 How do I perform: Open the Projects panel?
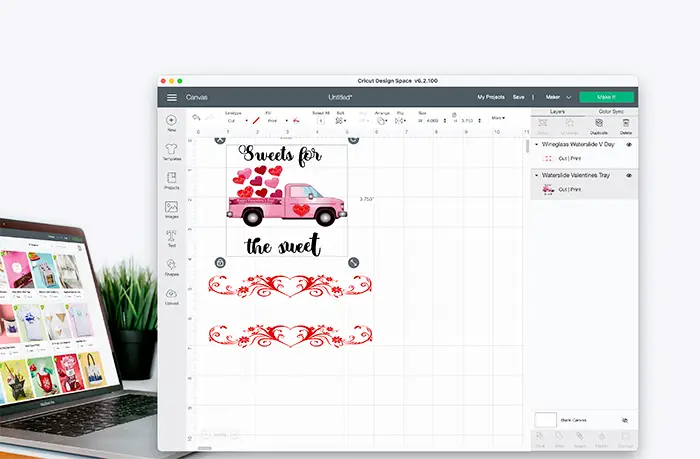[x=171, y=178]
